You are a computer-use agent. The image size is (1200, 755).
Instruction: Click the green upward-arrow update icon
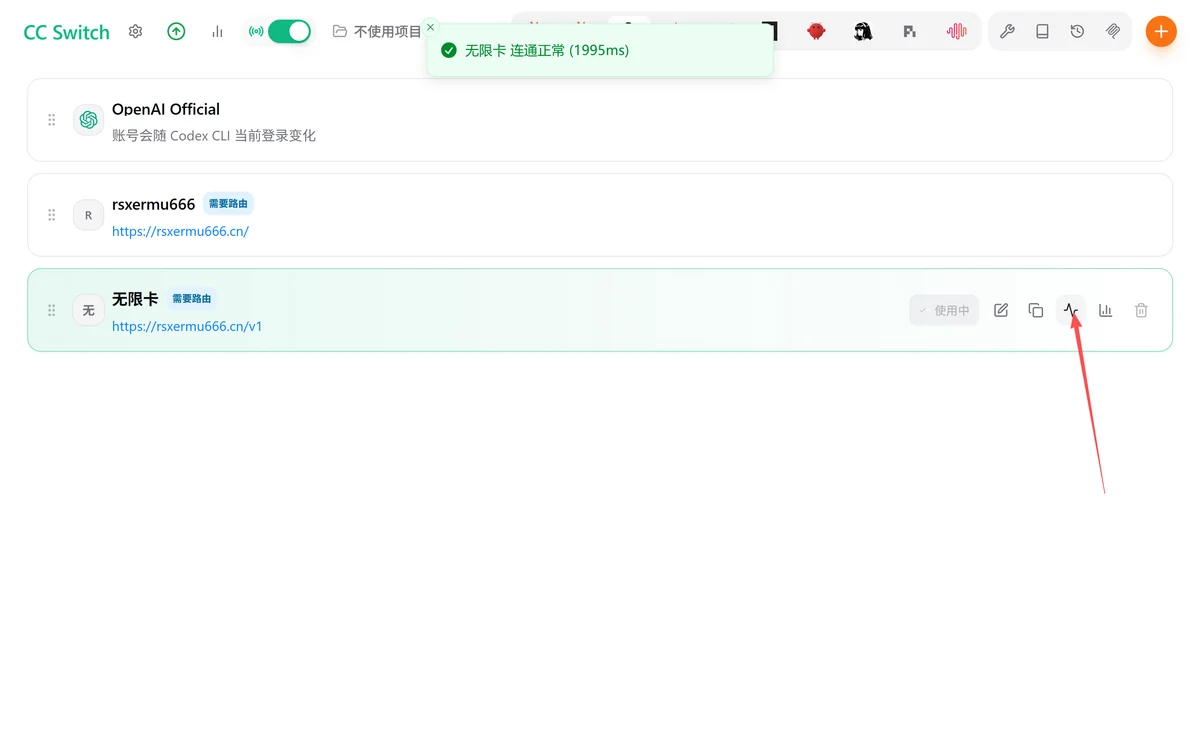[176, 31]
